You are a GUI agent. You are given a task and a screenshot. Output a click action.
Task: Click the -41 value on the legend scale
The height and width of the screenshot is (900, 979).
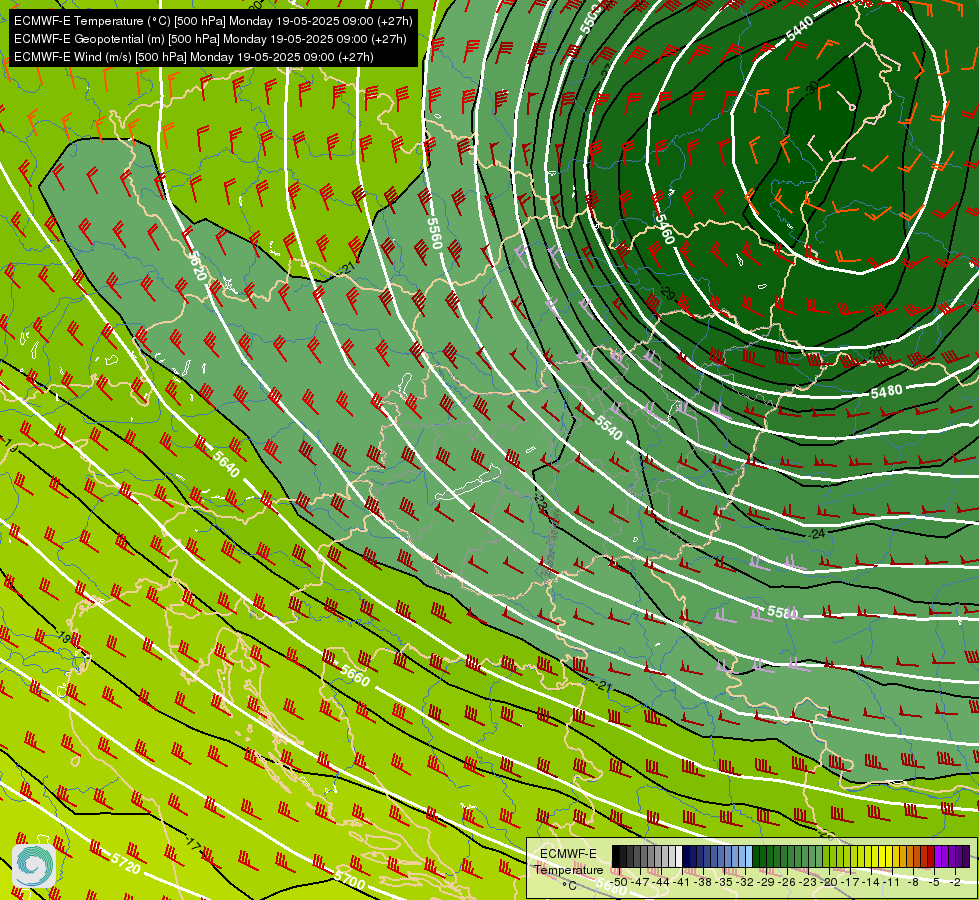[x=681, y=883]
